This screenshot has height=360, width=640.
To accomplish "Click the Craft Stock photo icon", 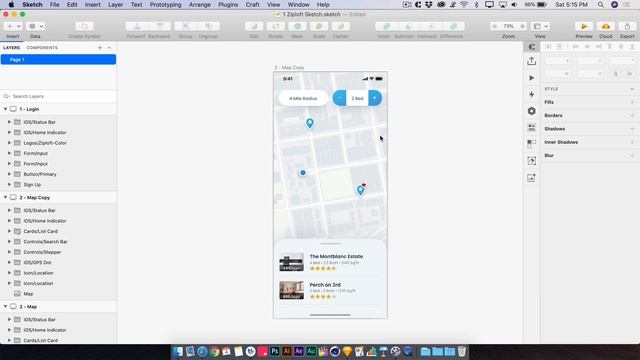I will pyautogui.click(x=531, y=178).
